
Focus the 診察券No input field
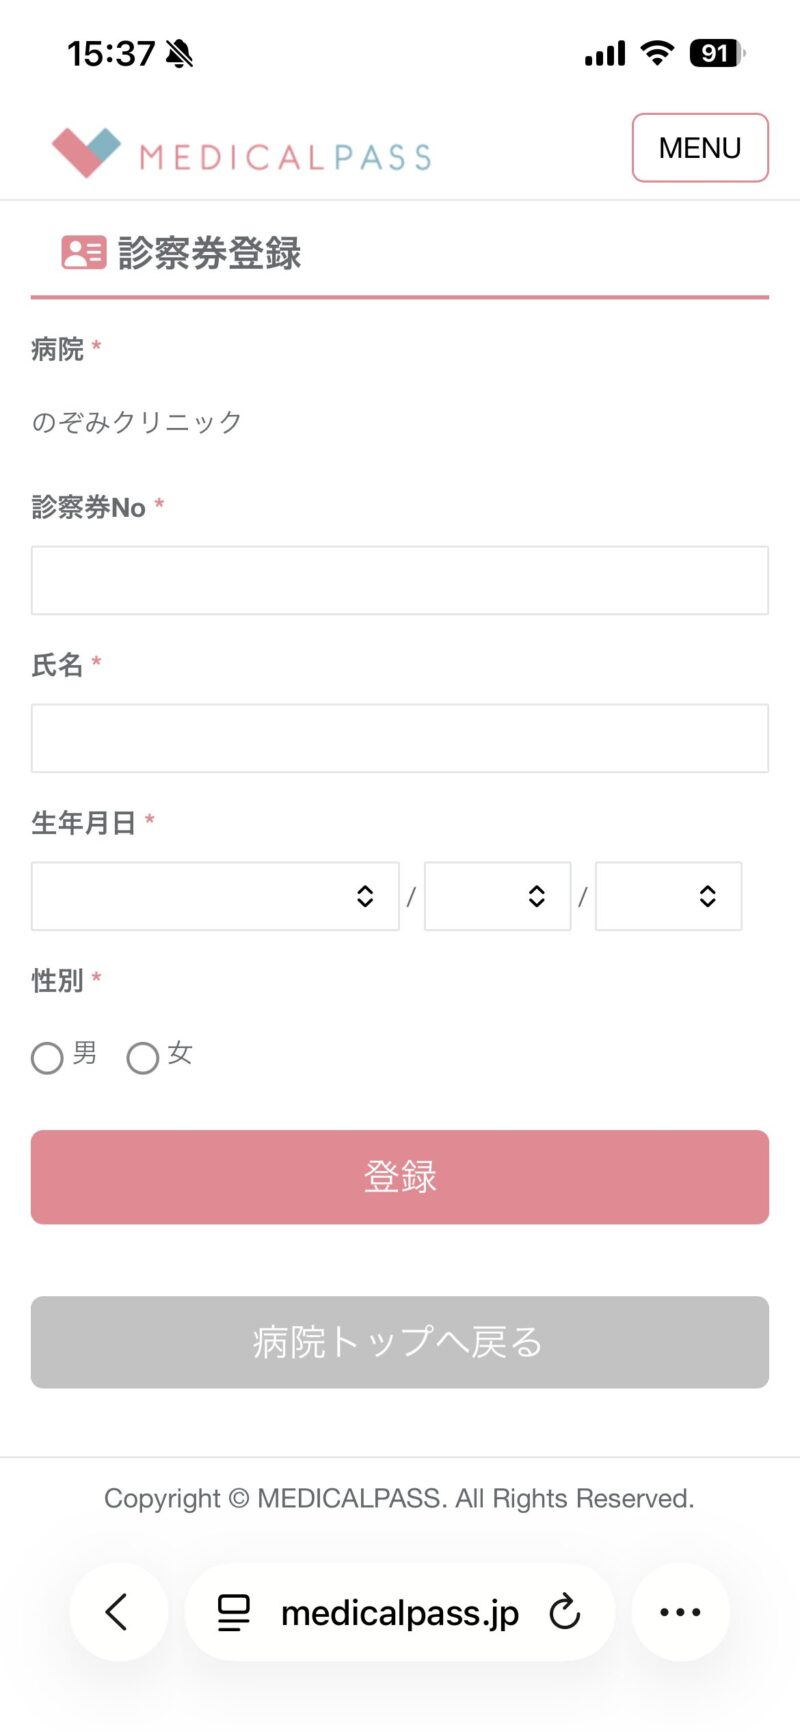[400, 580]
